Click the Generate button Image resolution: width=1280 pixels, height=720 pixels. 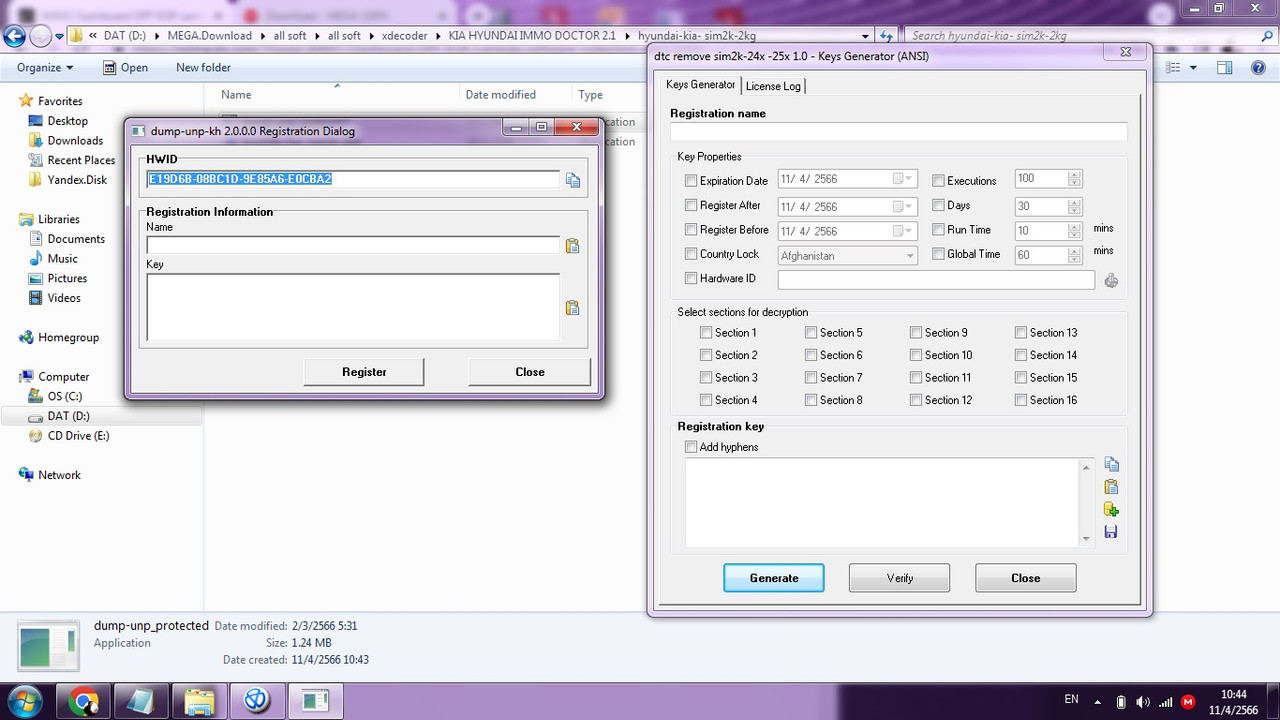click(774, 578)
